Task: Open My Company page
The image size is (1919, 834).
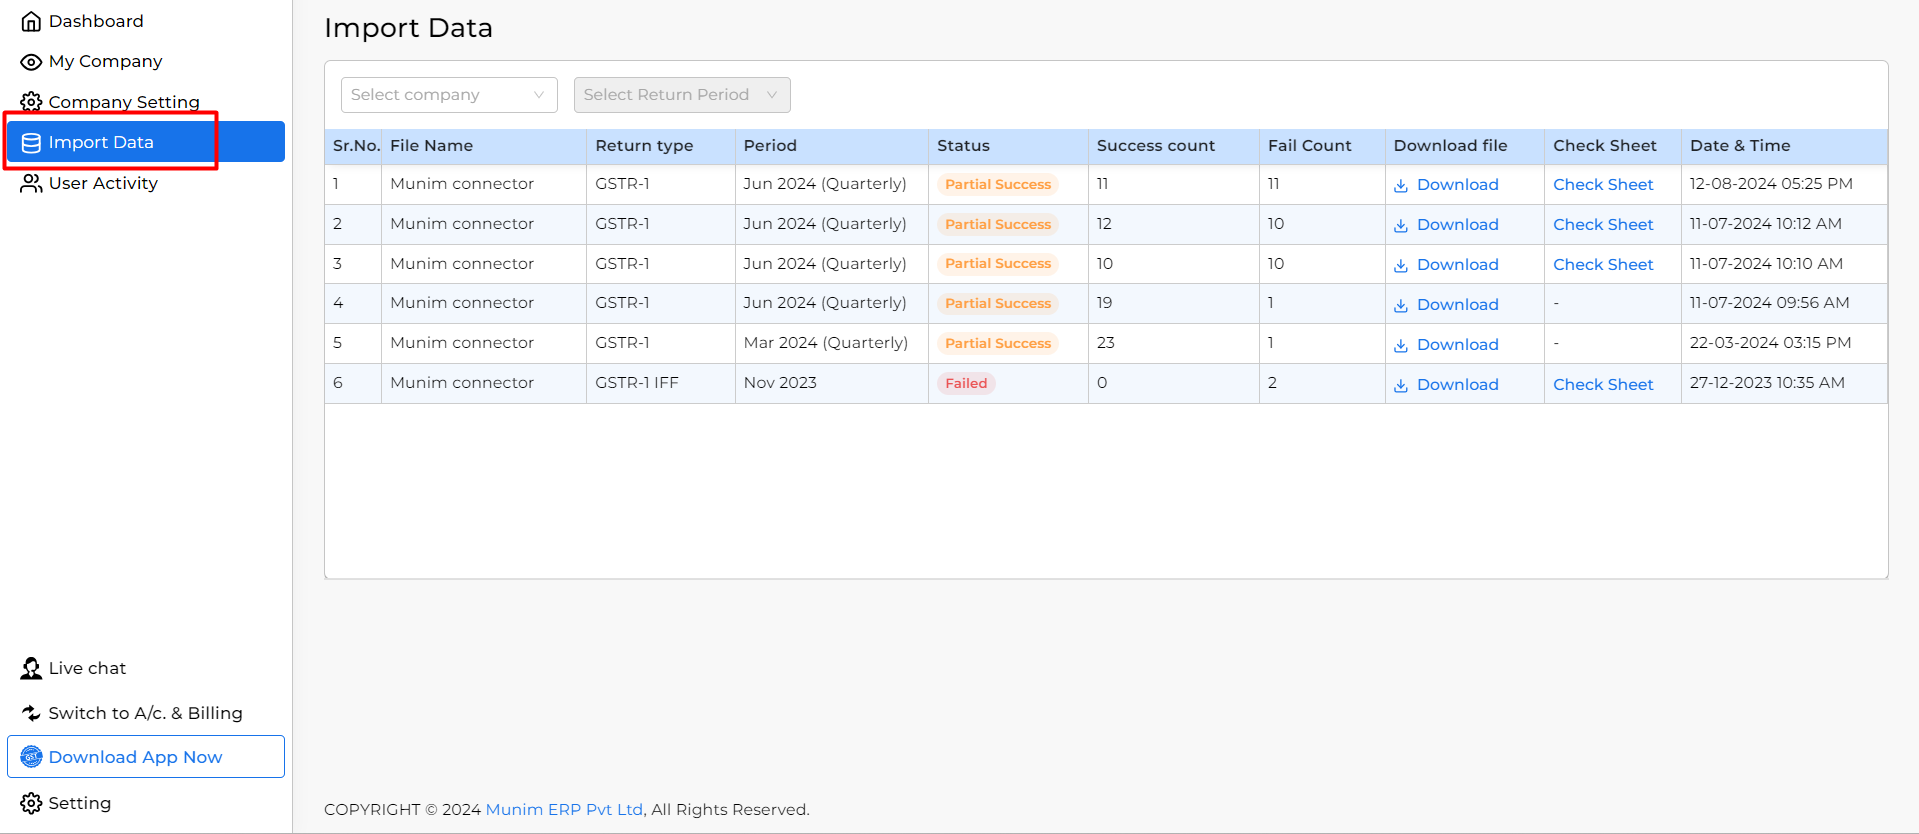Action: [105, 61]
